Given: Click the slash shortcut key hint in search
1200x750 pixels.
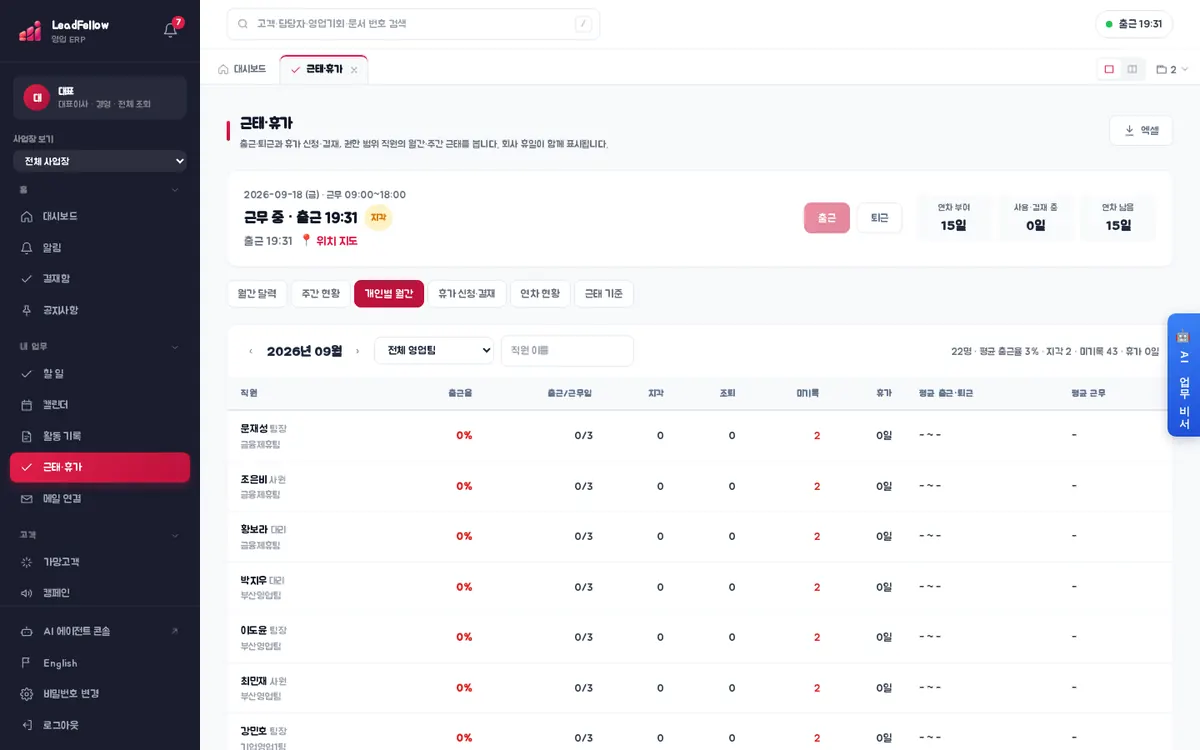Looking at the screenshot, I should (583, 24).
